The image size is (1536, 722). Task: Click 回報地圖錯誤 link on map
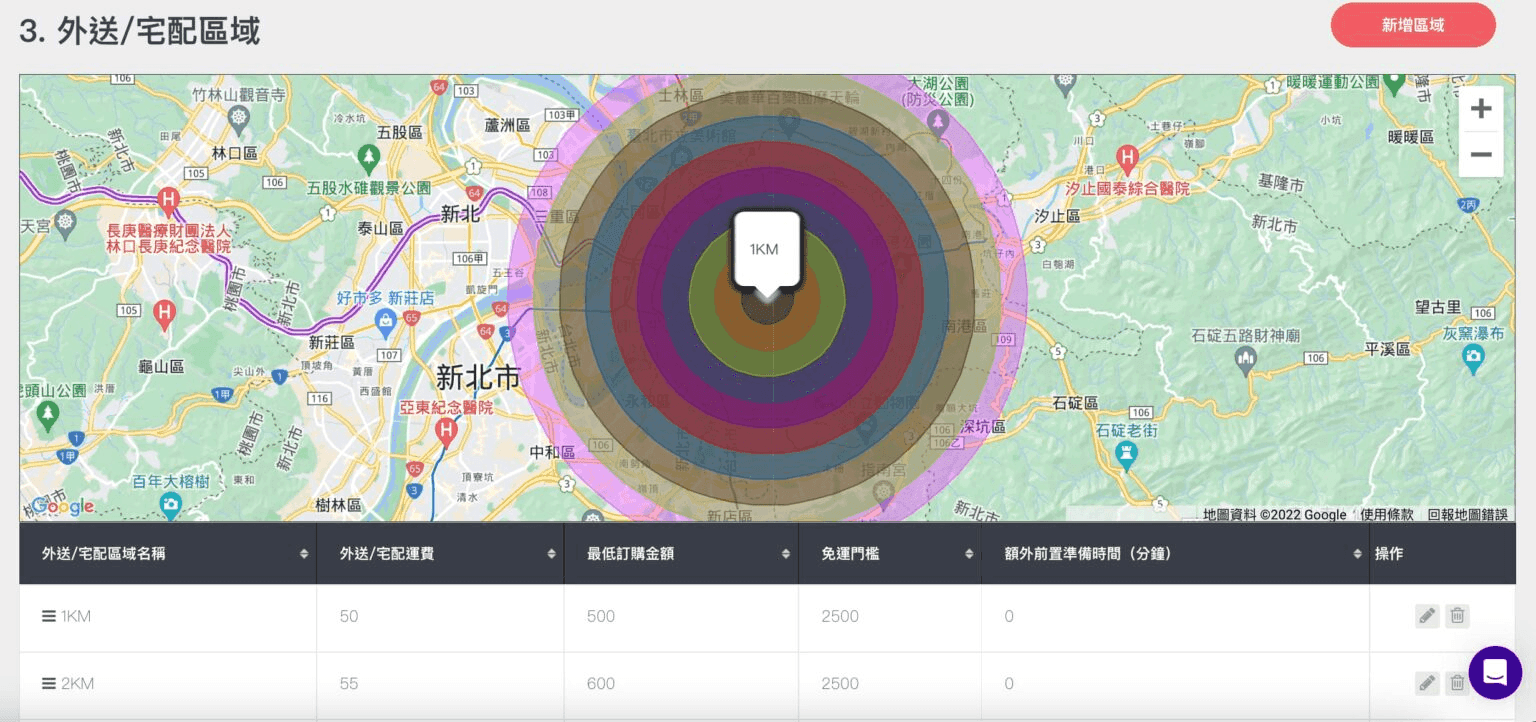[x=1467, y=514]
